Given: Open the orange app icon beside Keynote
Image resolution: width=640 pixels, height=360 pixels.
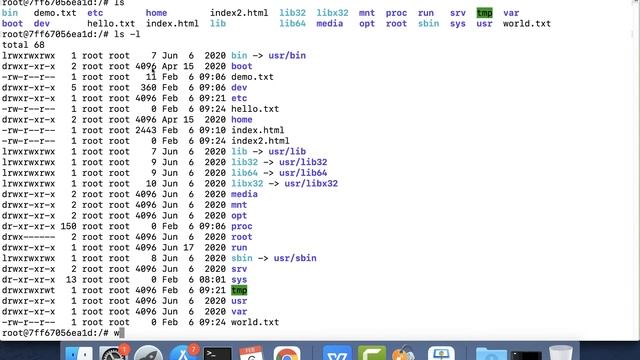Looking at the screenshot, I should tap(404, 353).
